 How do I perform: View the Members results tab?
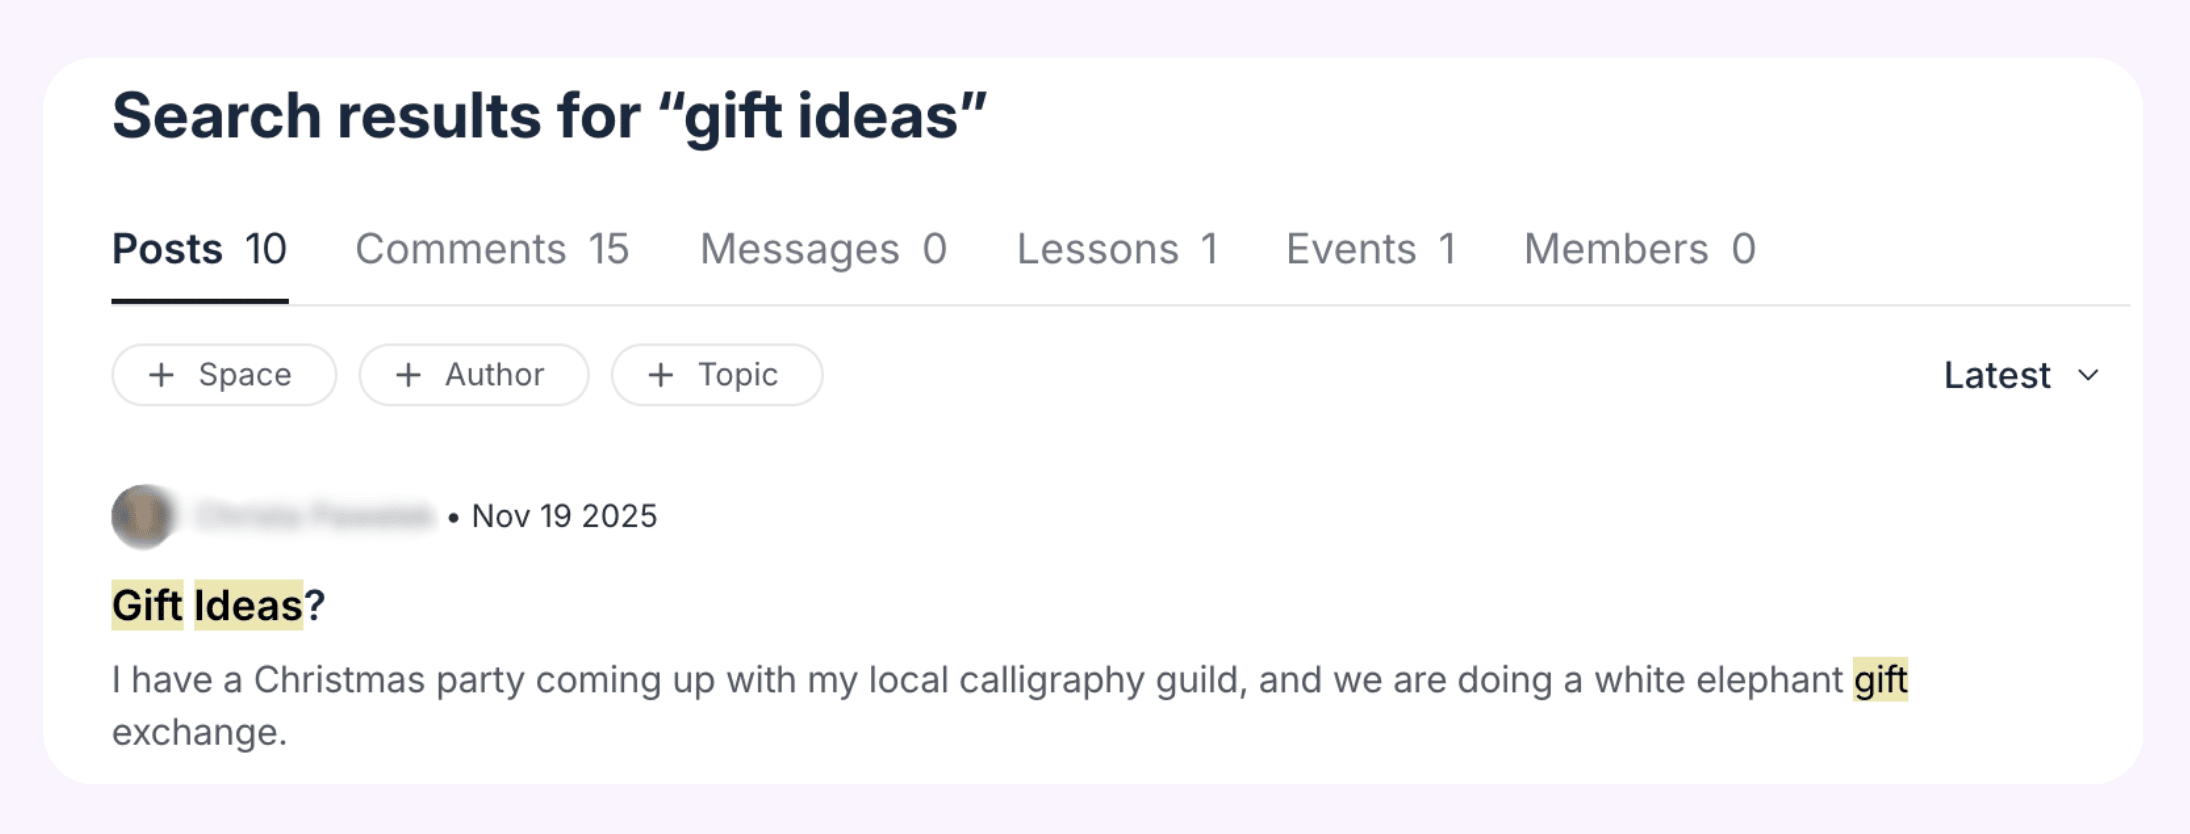(x=1639, y=249)
